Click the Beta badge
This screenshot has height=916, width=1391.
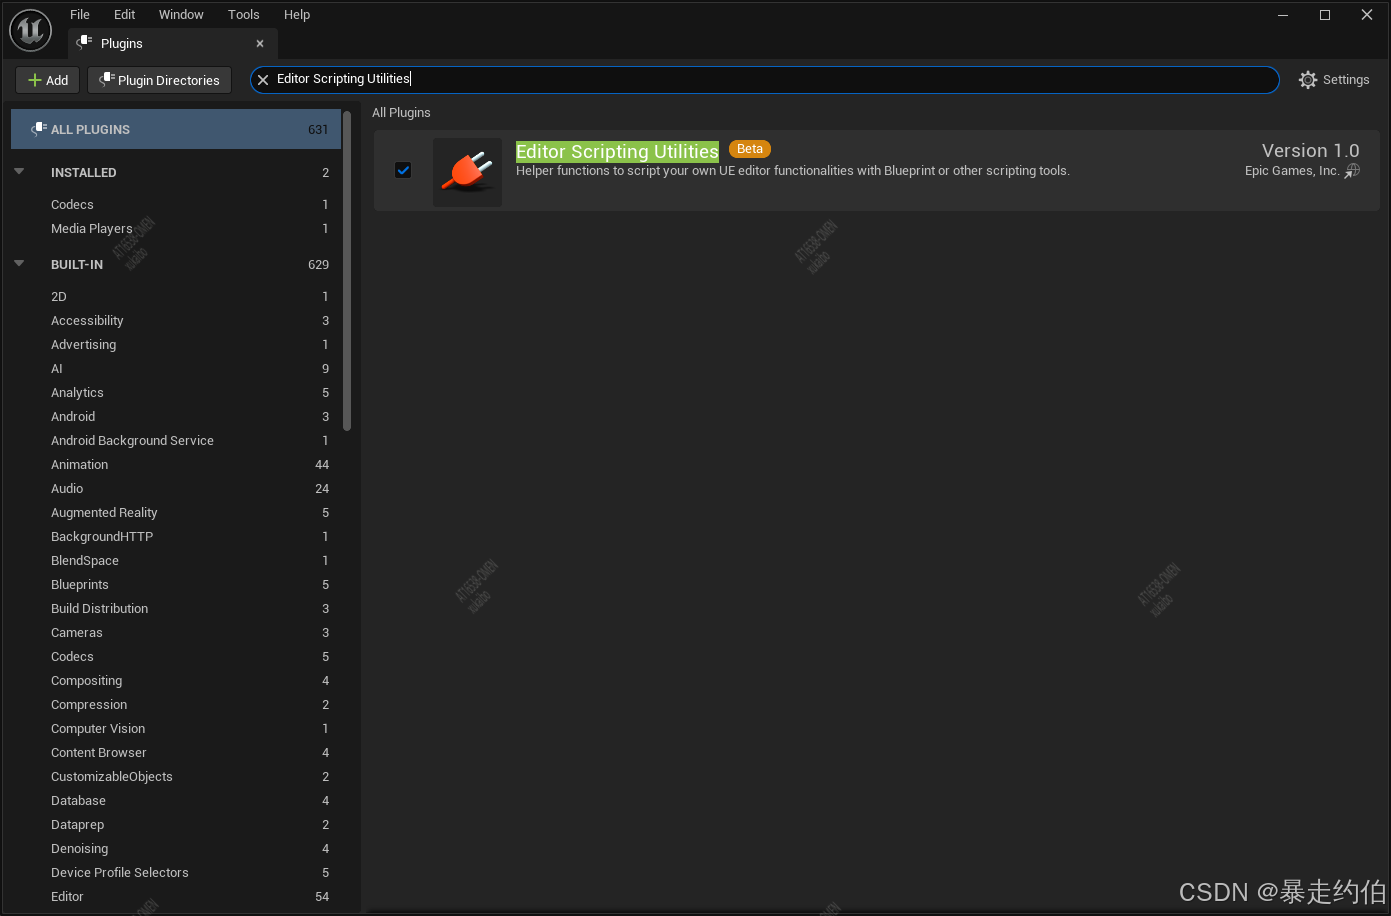750,149
